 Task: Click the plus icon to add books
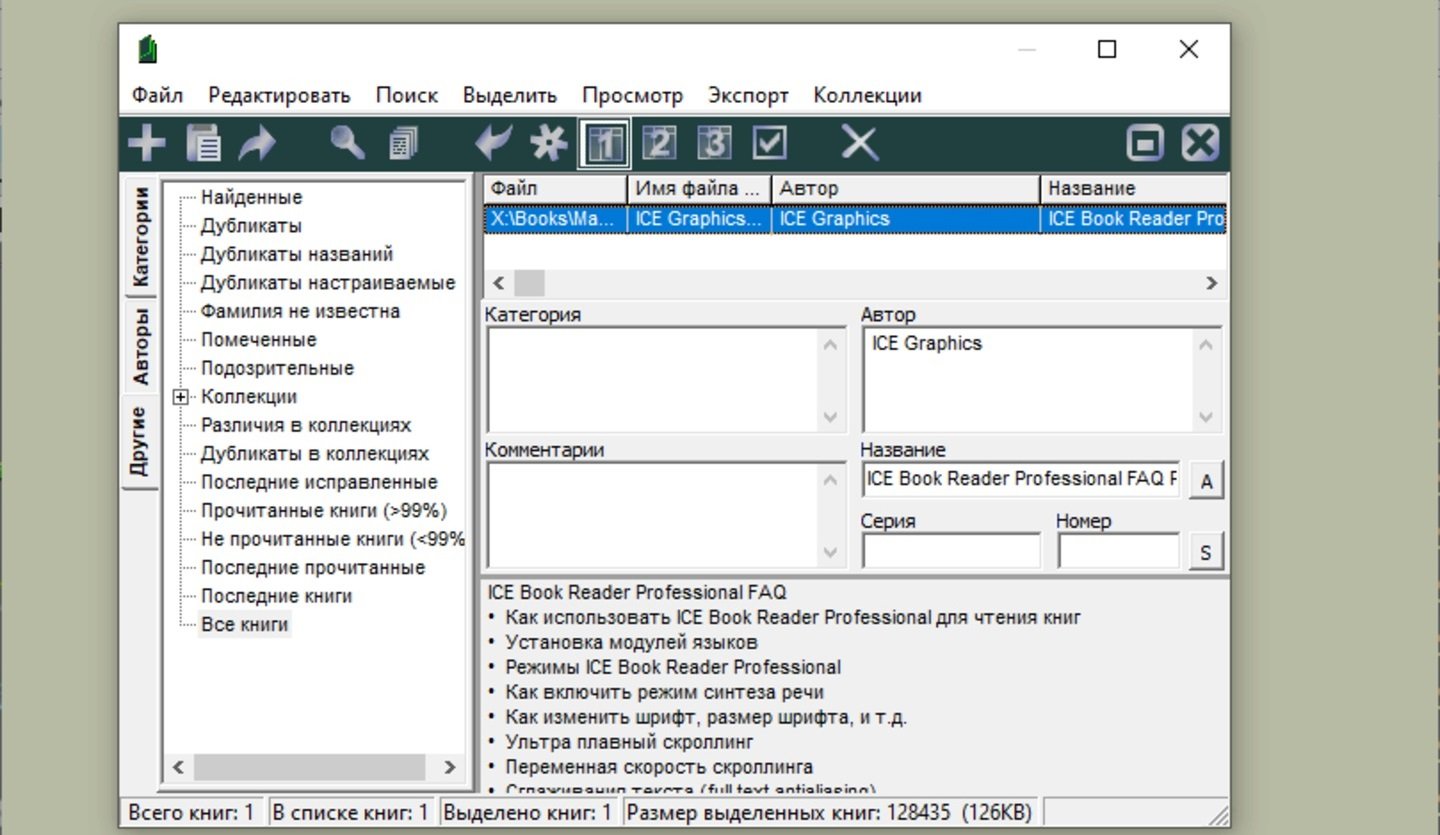click(x=147, y=144)
